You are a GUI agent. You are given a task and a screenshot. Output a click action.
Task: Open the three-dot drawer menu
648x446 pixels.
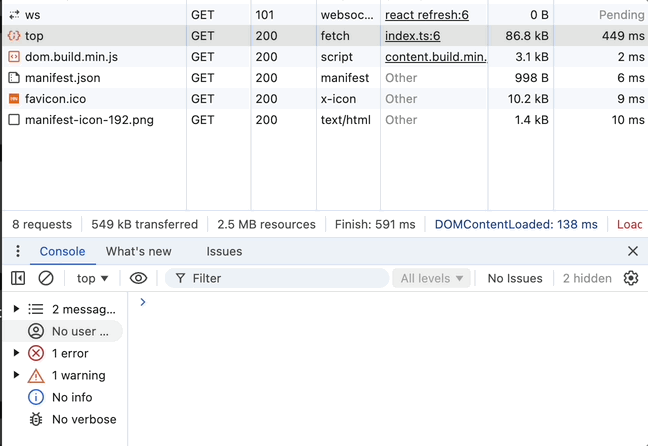coord(18,251)
